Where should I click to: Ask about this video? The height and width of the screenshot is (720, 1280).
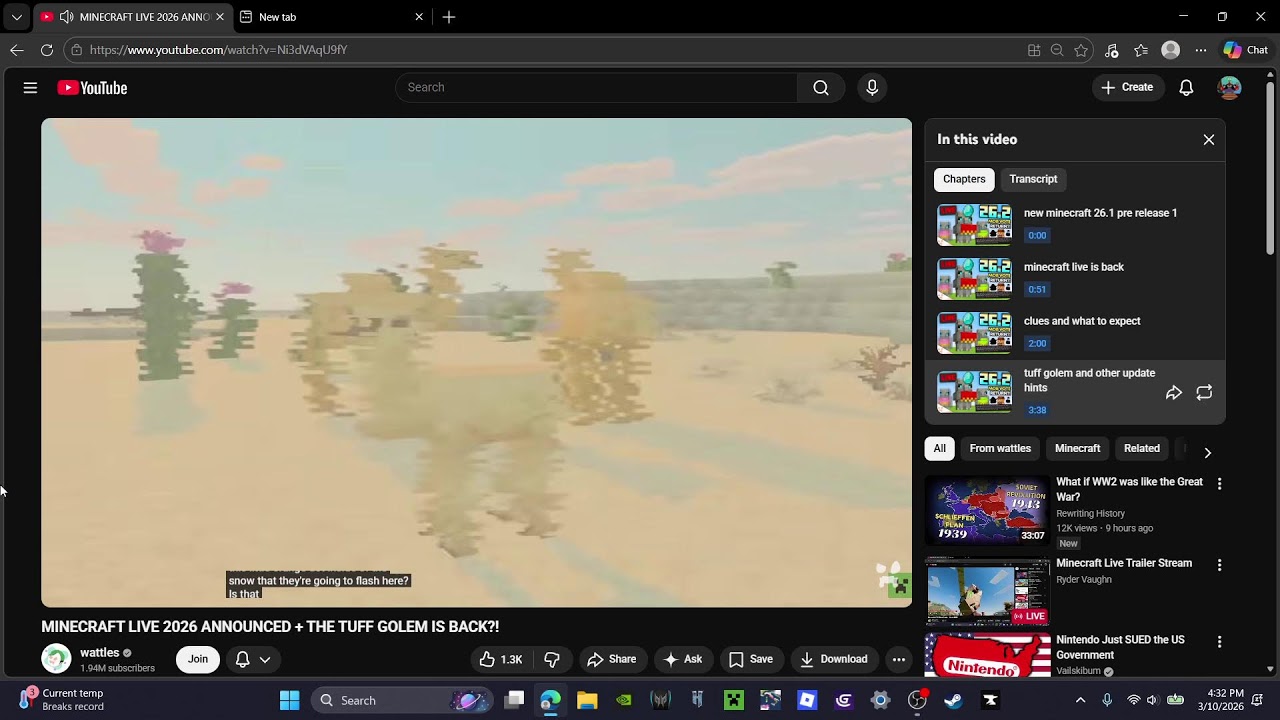coord(683,659)
